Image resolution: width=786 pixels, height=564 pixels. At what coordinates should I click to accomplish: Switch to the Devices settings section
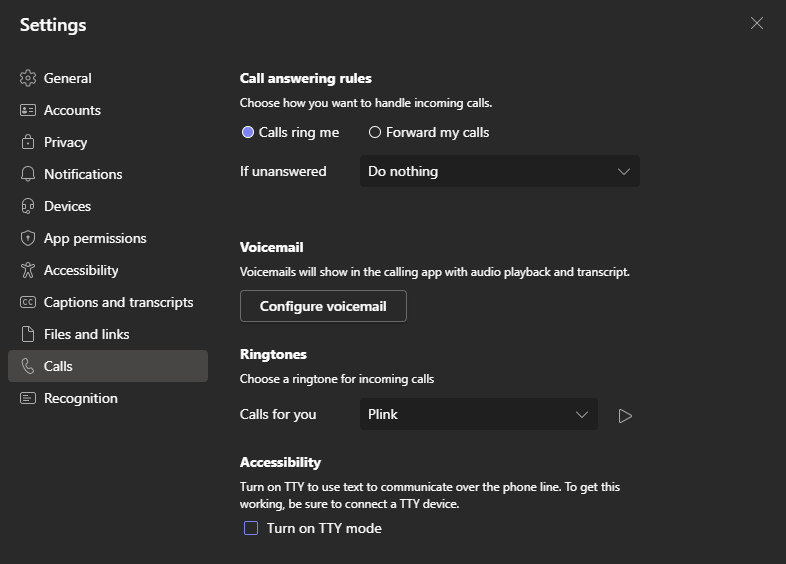[108, 206]
